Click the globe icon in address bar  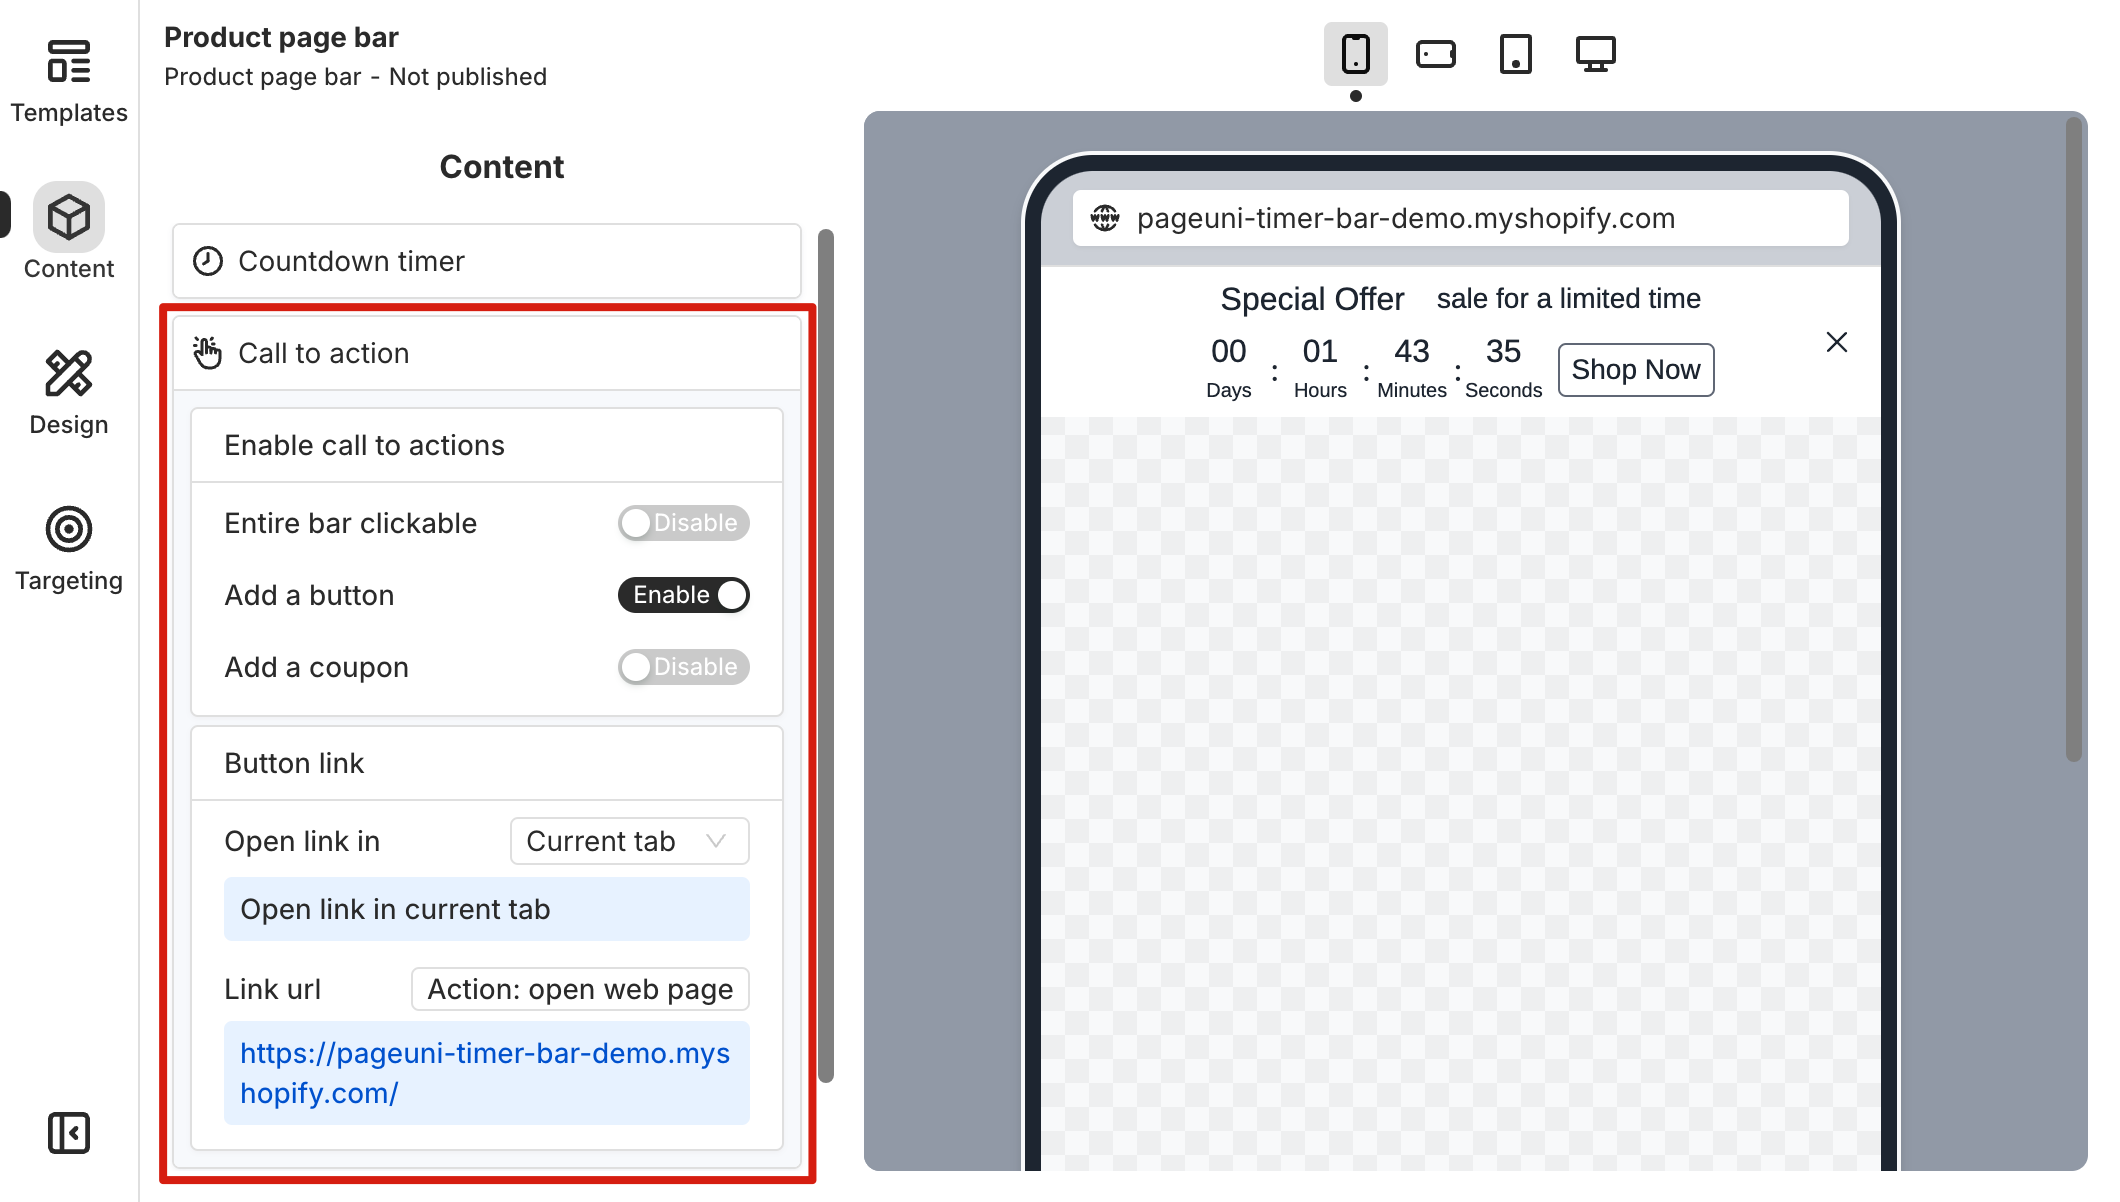[x=1105, y=218]
